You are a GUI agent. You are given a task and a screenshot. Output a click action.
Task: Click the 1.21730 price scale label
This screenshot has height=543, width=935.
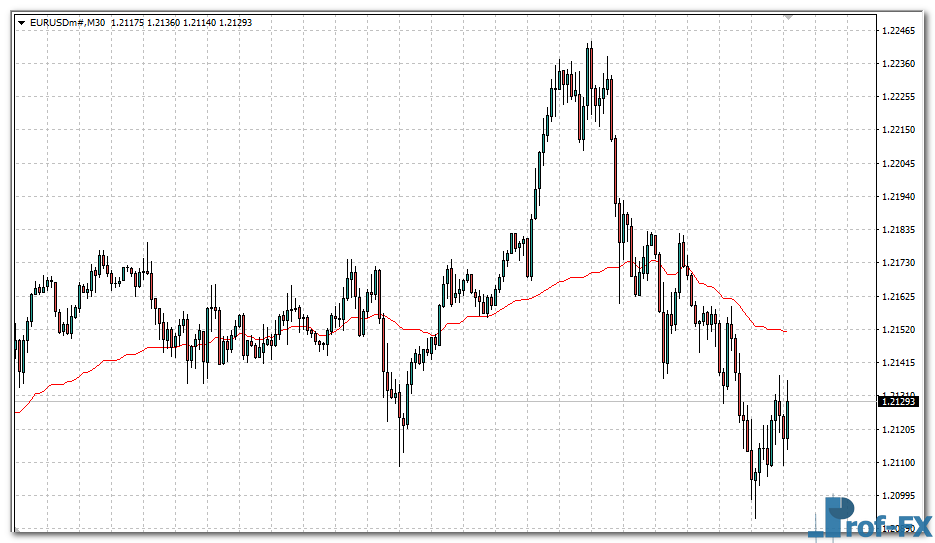(899, 263)
